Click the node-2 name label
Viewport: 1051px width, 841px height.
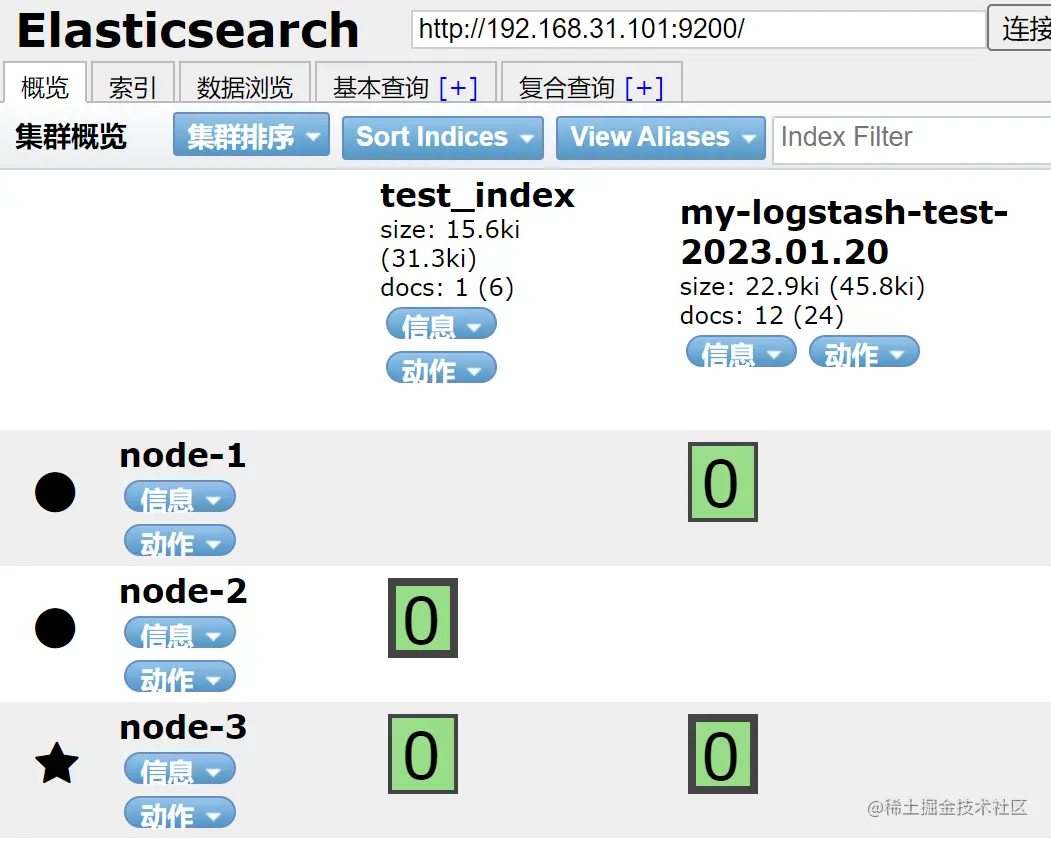183,591
